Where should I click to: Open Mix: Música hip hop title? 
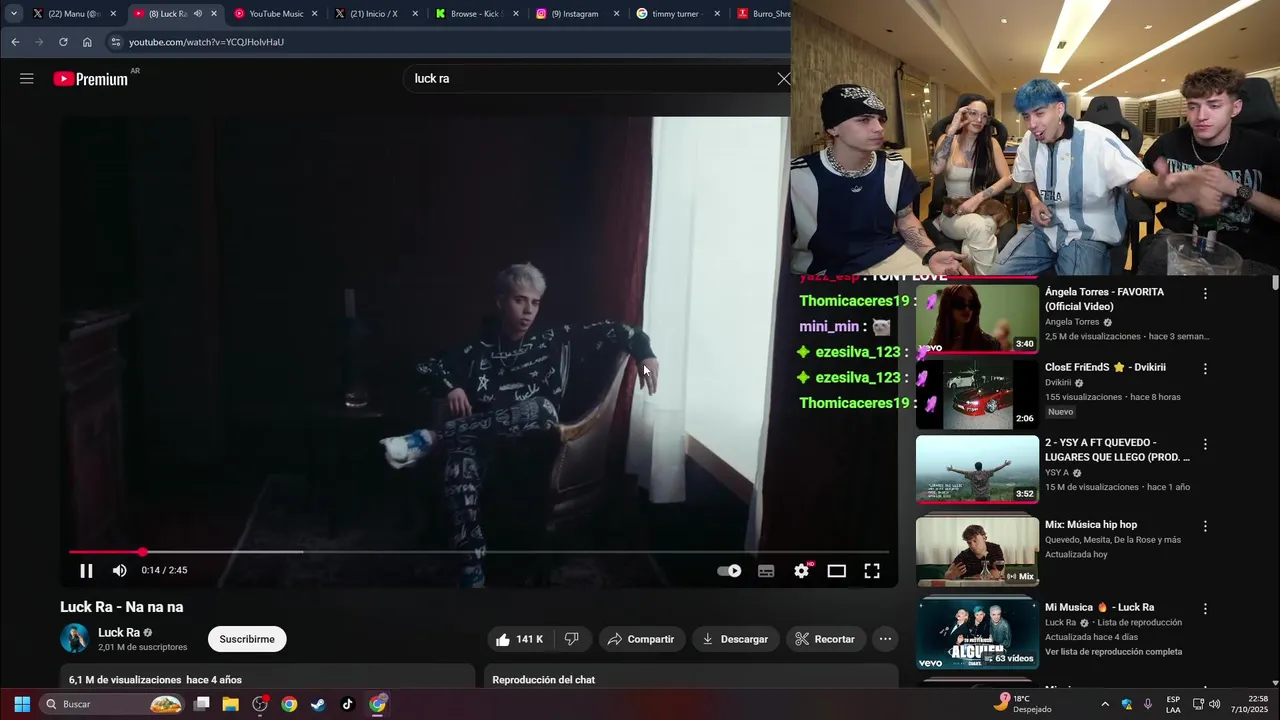tap(1091, 525)
